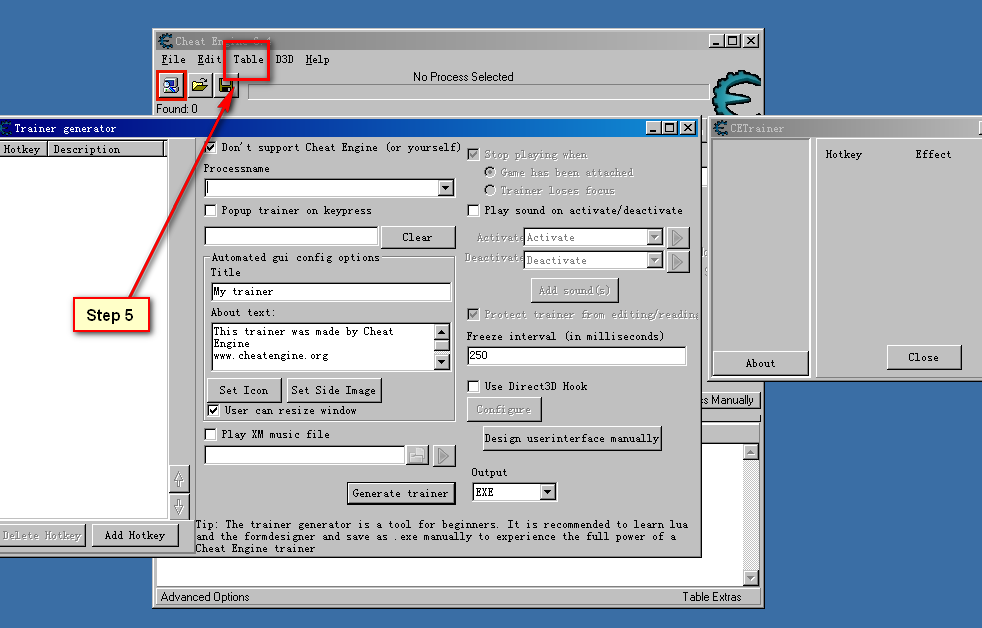This screenshot has height=628, width=982.
Task: Click the open folder toolbar icon
Action: pos(199,85)
